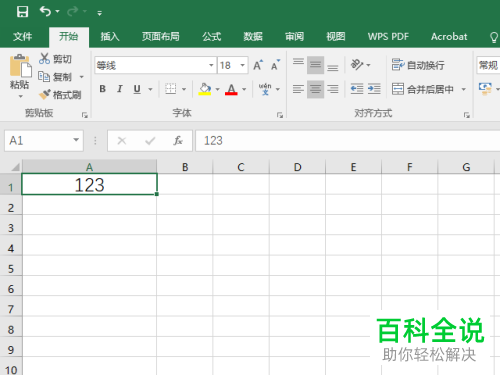
Task: Switch to the 审阅 tab
Action: coord(294,36)
